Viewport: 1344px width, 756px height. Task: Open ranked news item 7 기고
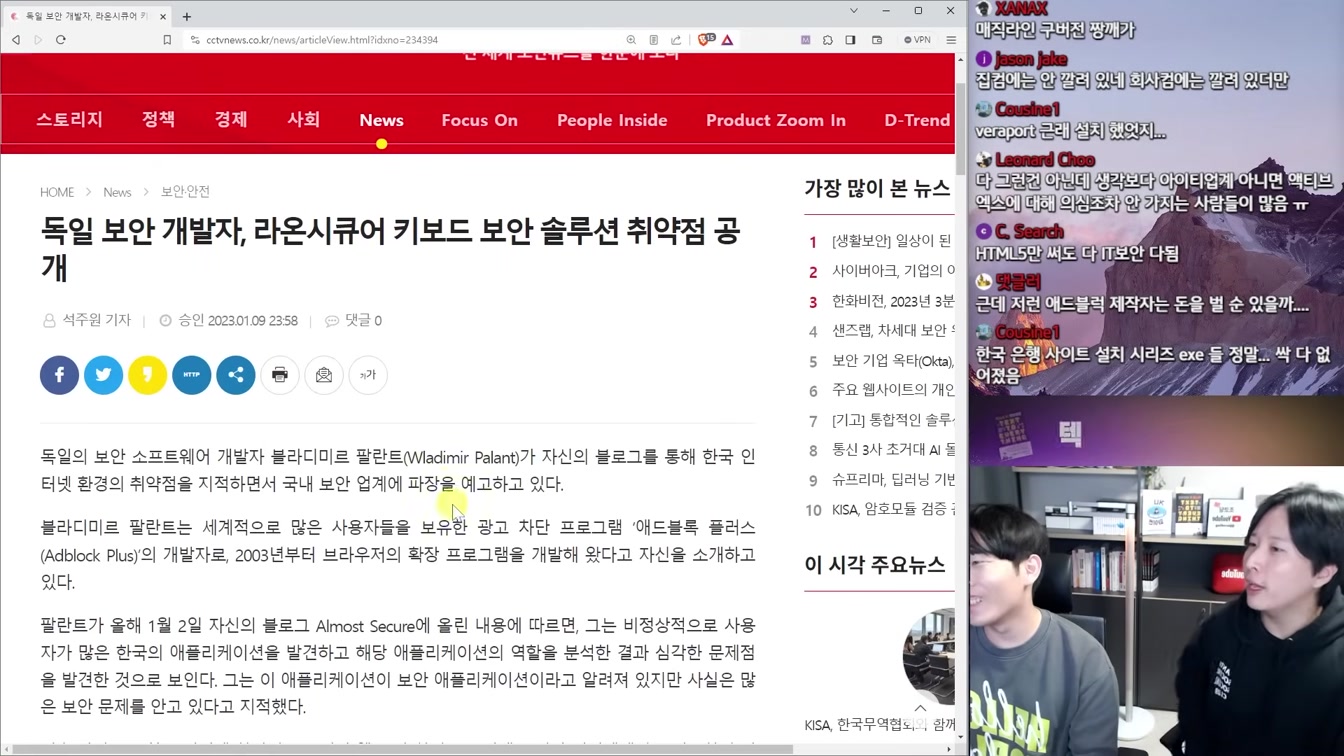[881, 421]
